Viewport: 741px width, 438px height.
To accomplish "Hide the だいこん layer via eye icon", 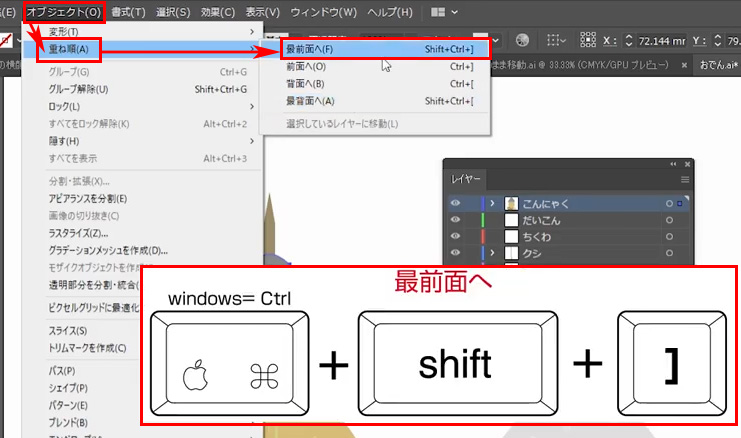I will point(455,219).
